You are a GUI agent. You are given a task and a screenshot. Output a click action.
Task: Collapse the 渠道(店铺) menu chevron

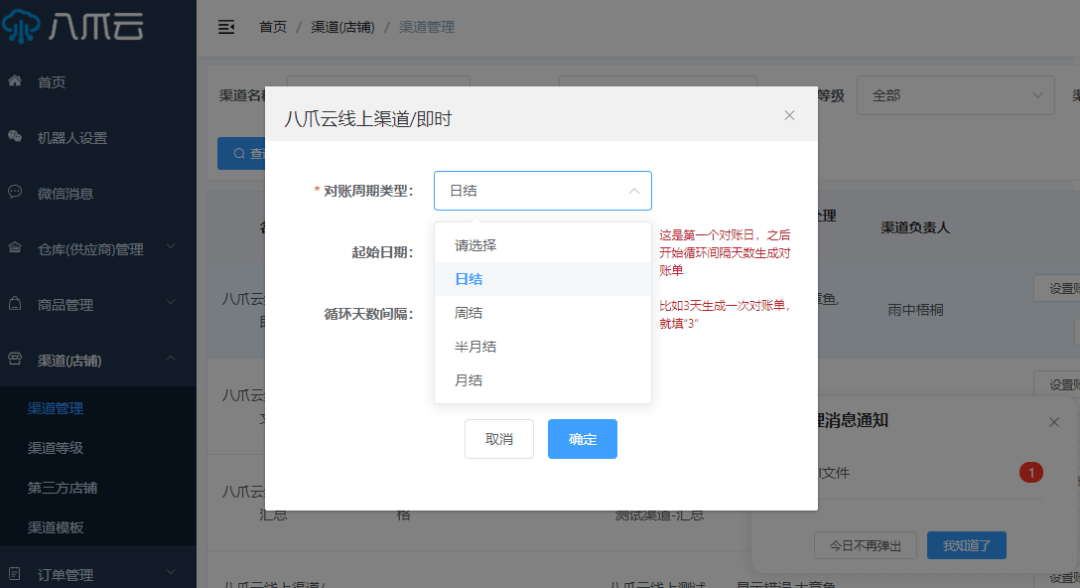point(171,358)
